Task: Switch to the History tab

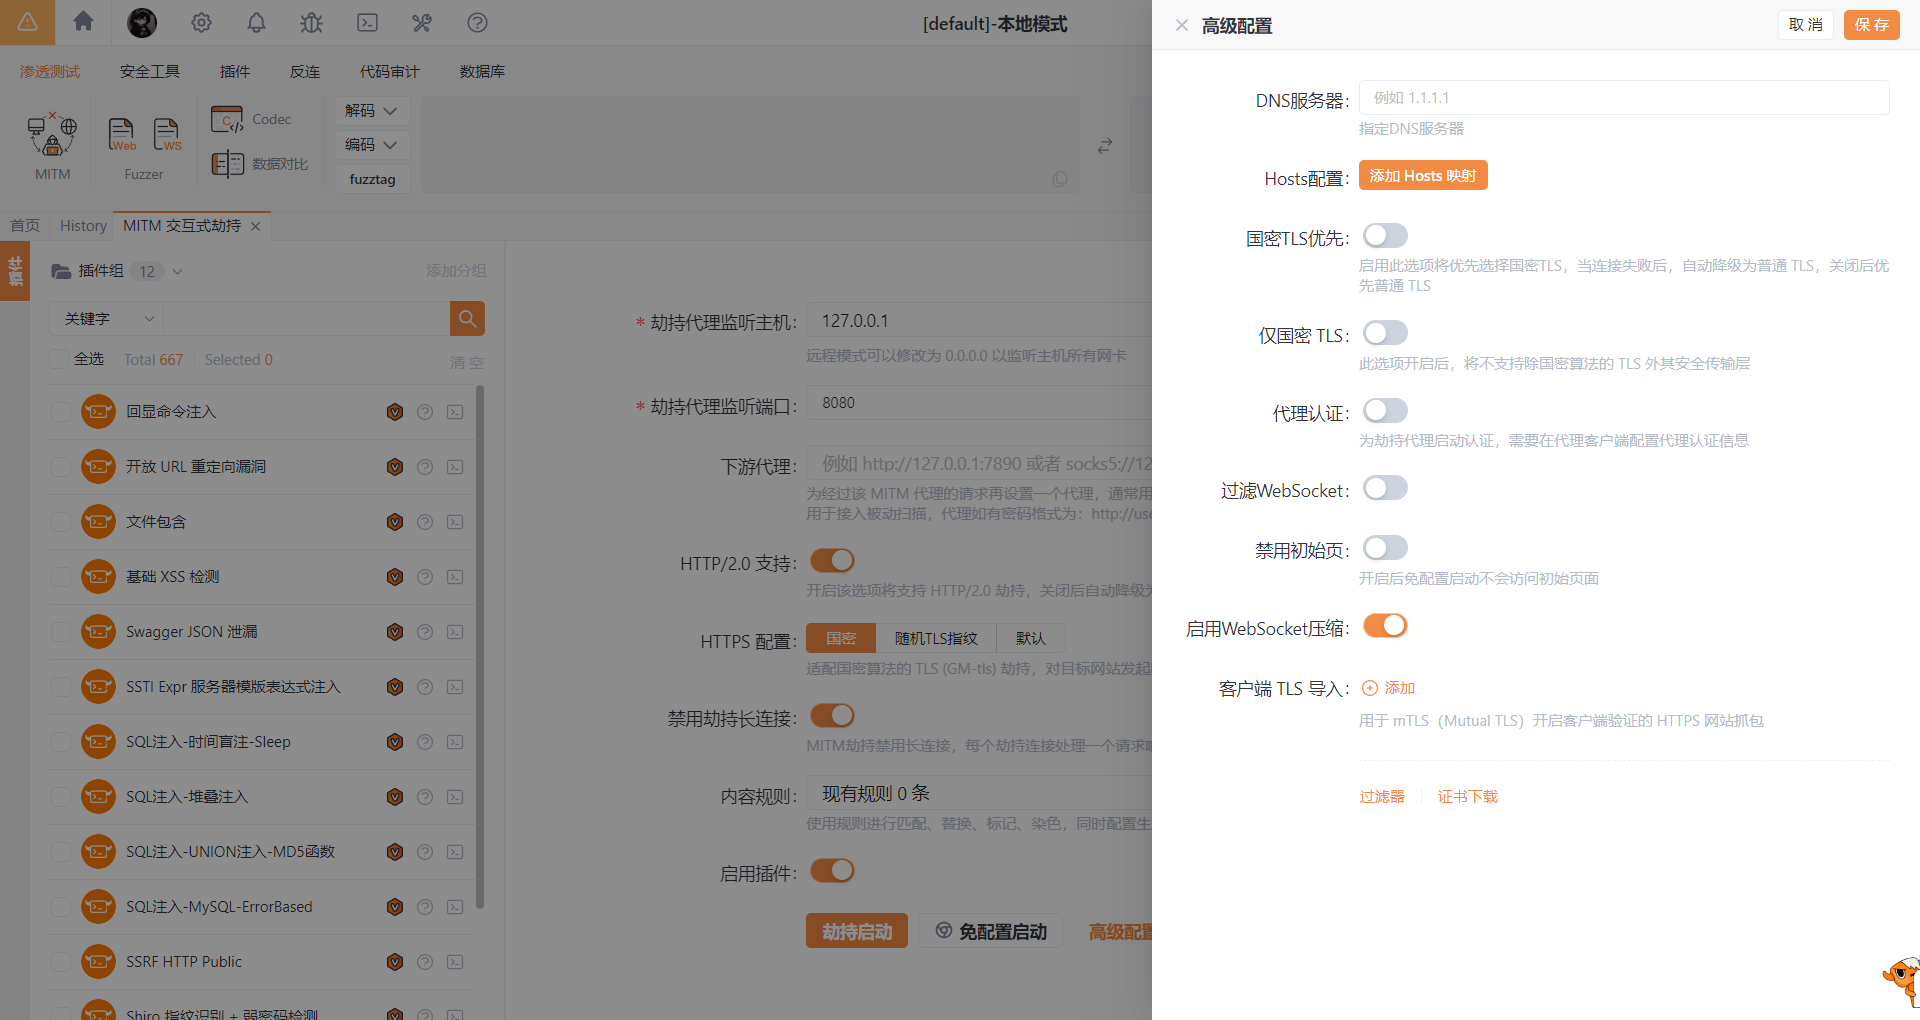Action: tap(83, 226)
